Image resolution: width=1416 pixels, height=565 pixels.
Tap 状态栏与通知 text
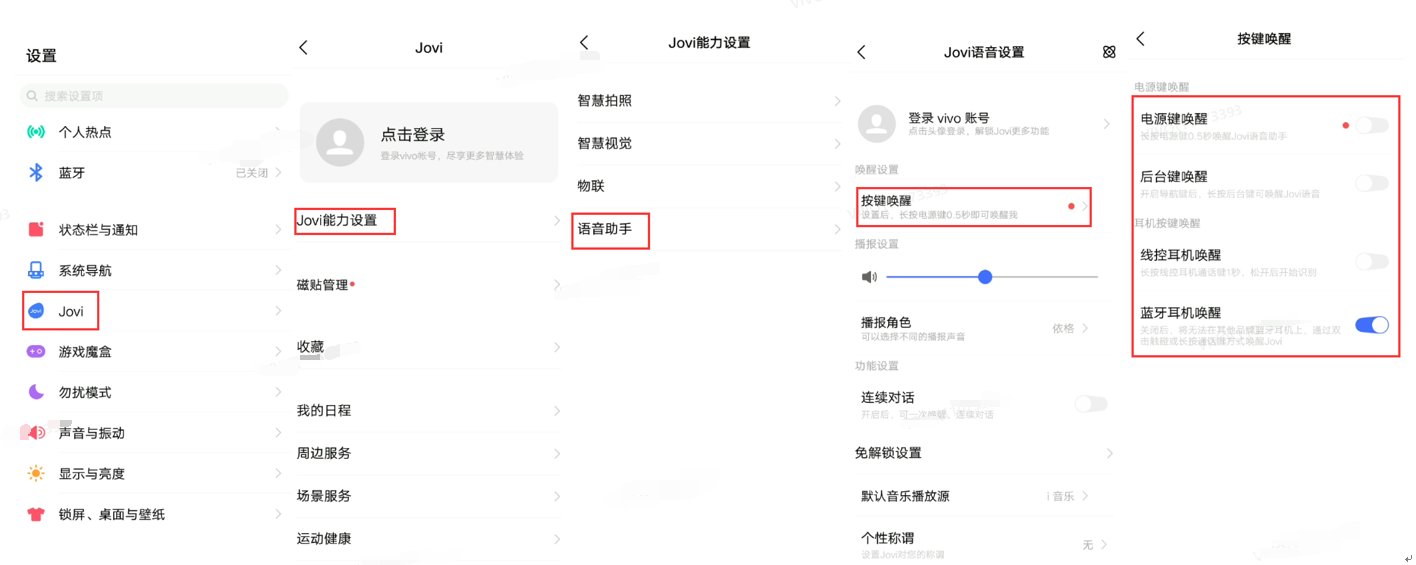point(98,230)
